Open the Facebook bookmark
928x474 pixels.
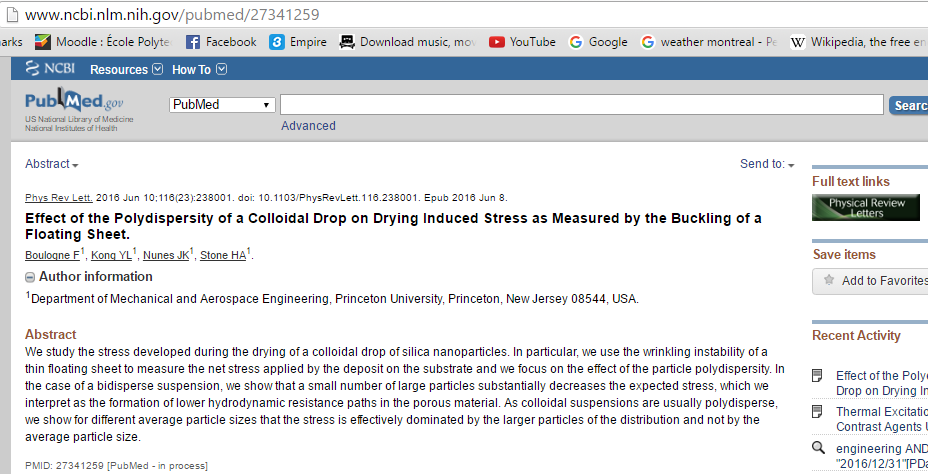[221, 42]
